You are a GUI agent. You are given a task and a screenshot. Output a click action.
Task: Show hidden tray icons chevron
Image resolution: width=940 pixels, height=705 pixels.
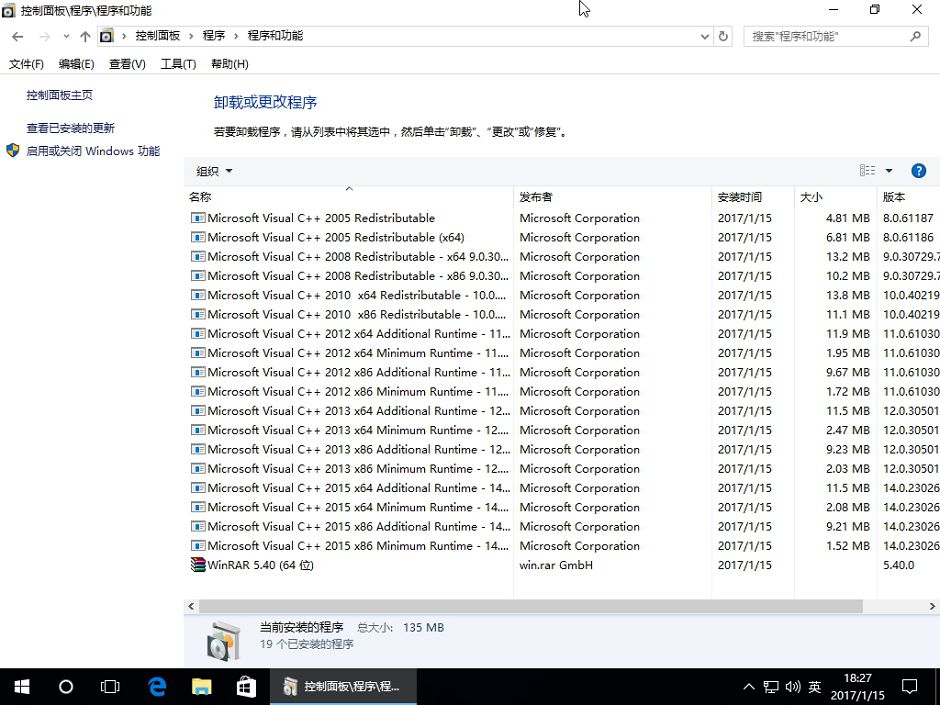[749, 686]
